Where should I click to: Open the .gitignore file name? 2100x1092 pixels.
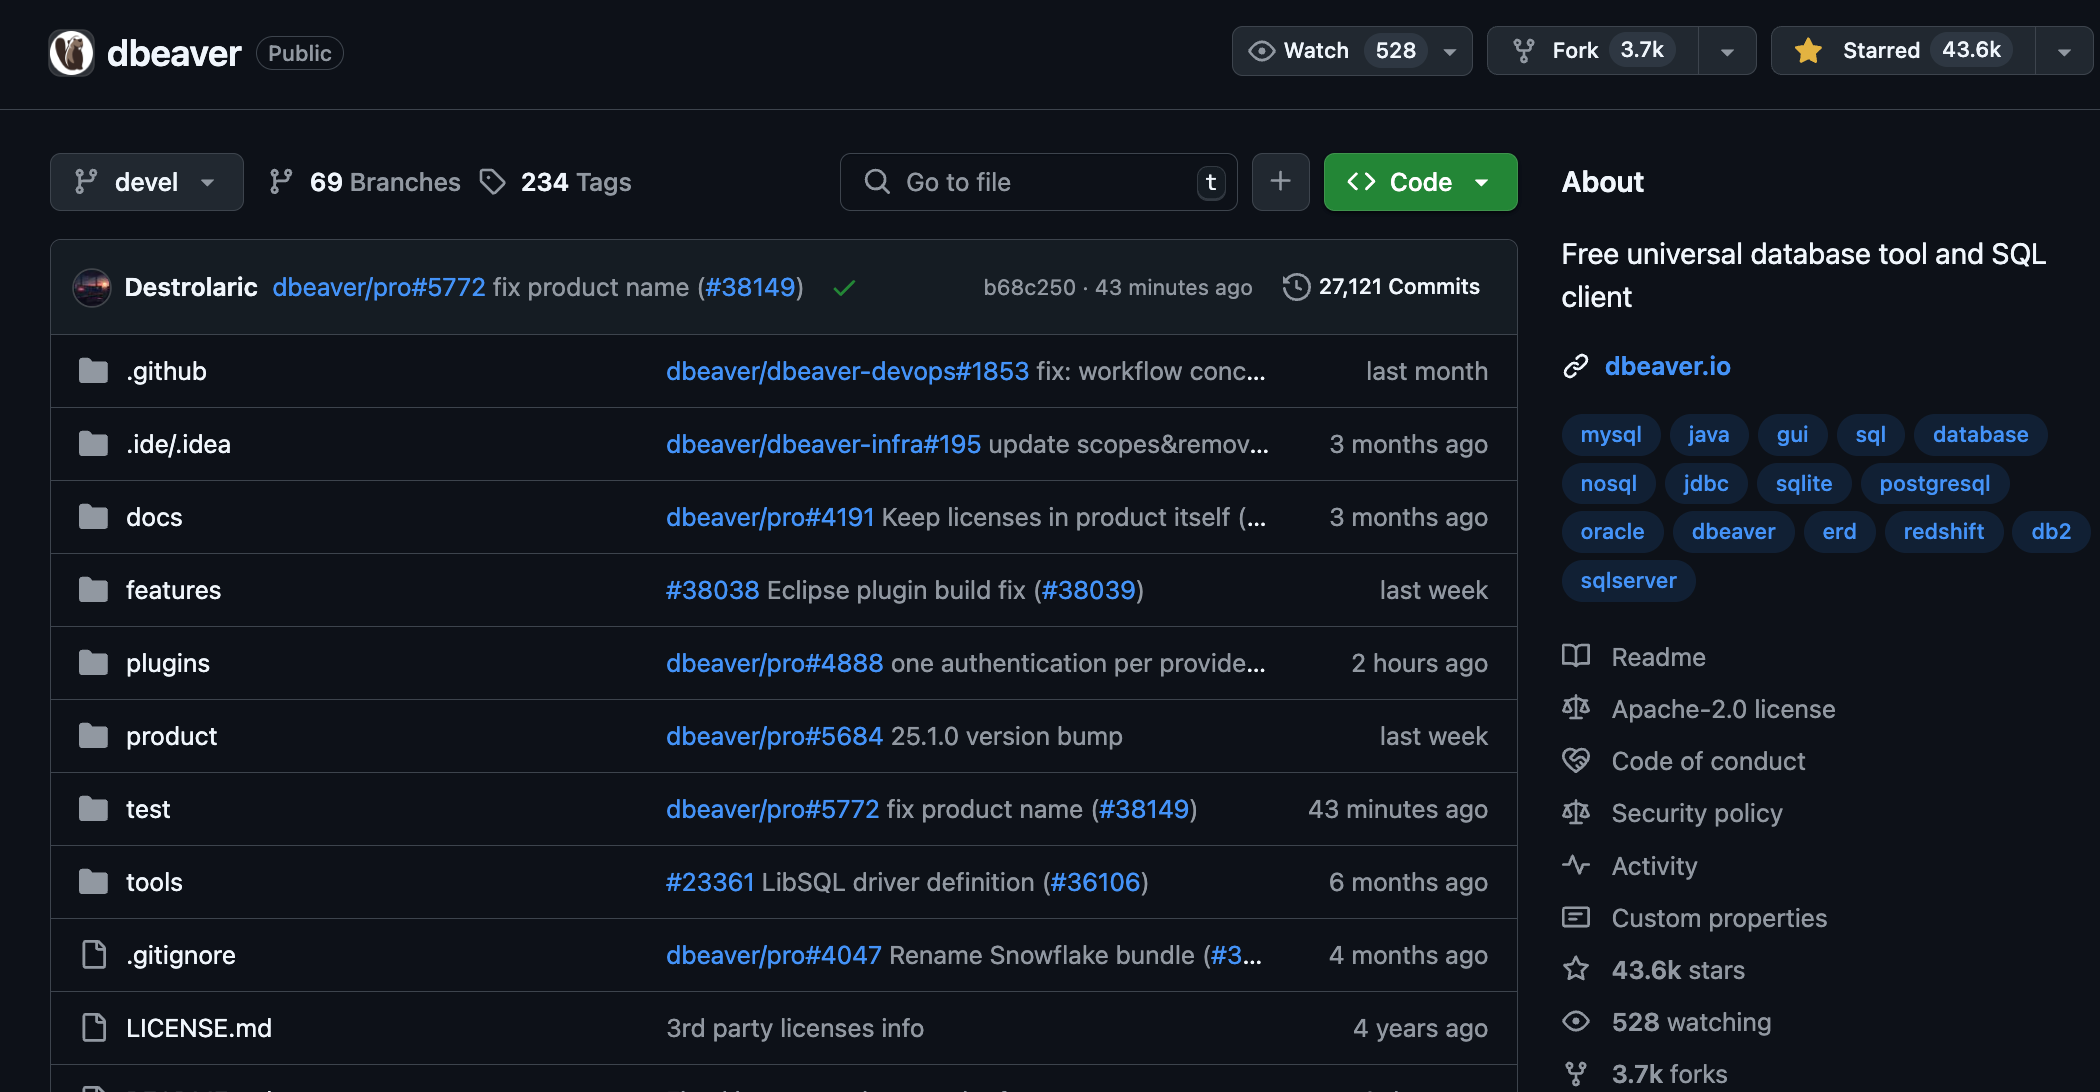[181, 955]
